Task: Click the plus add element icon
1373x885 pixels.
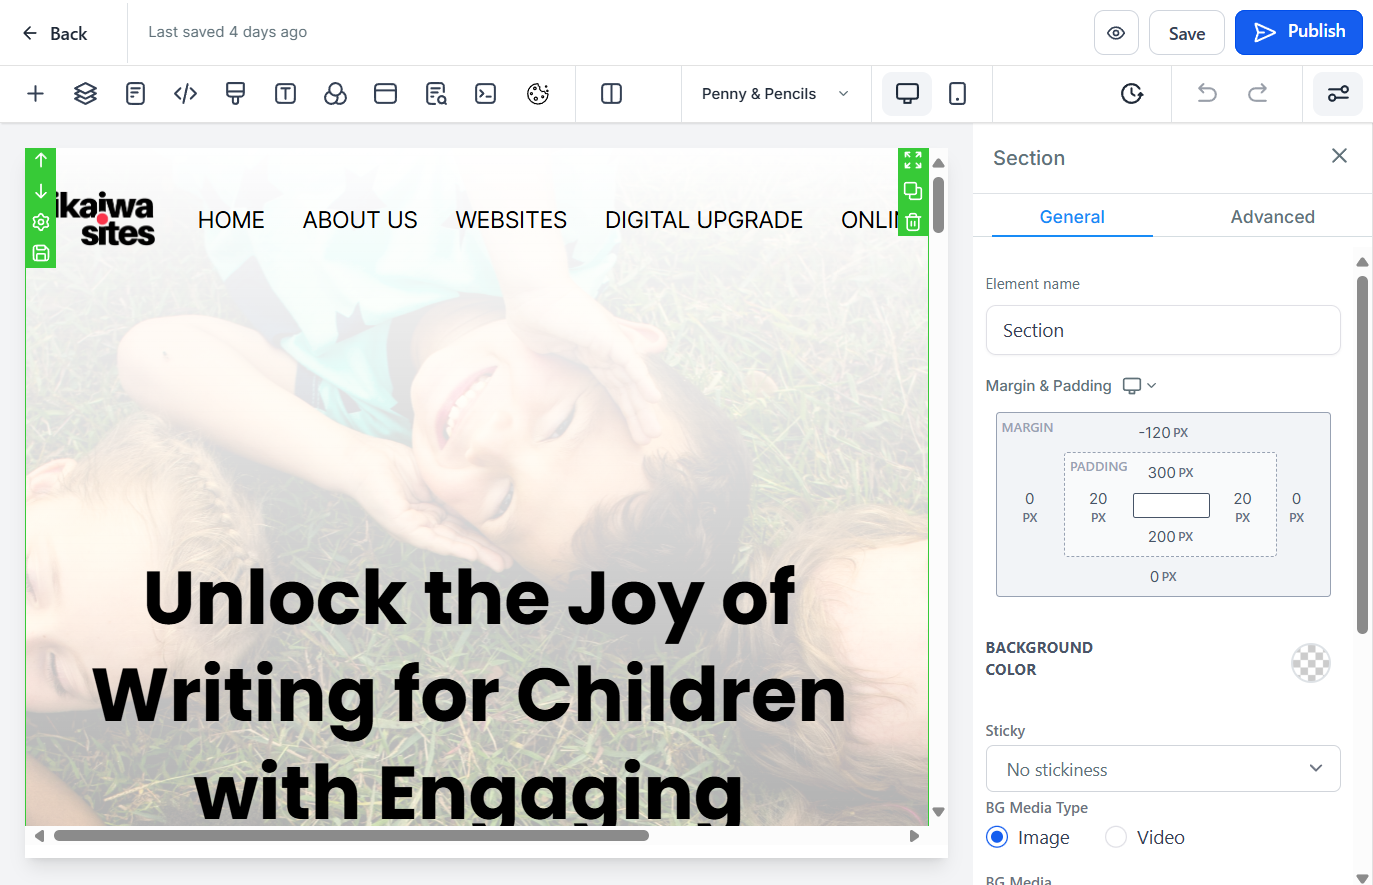Action: (35, 94)
